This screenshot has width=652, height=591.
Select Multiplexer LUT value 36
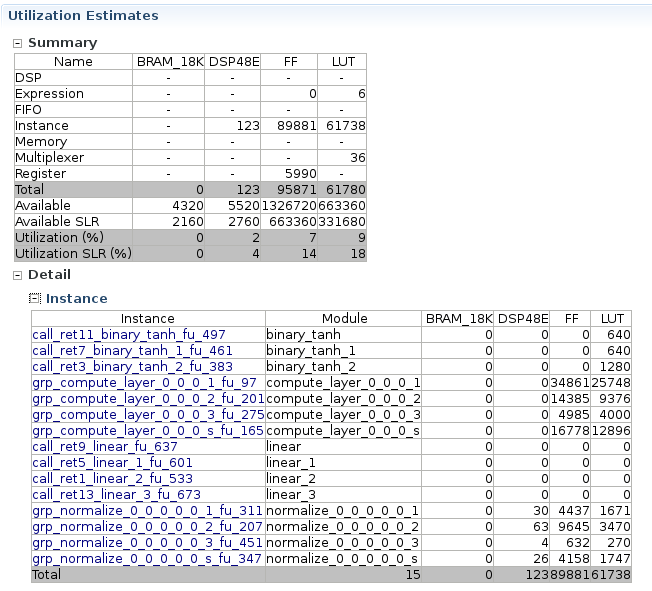358,158
